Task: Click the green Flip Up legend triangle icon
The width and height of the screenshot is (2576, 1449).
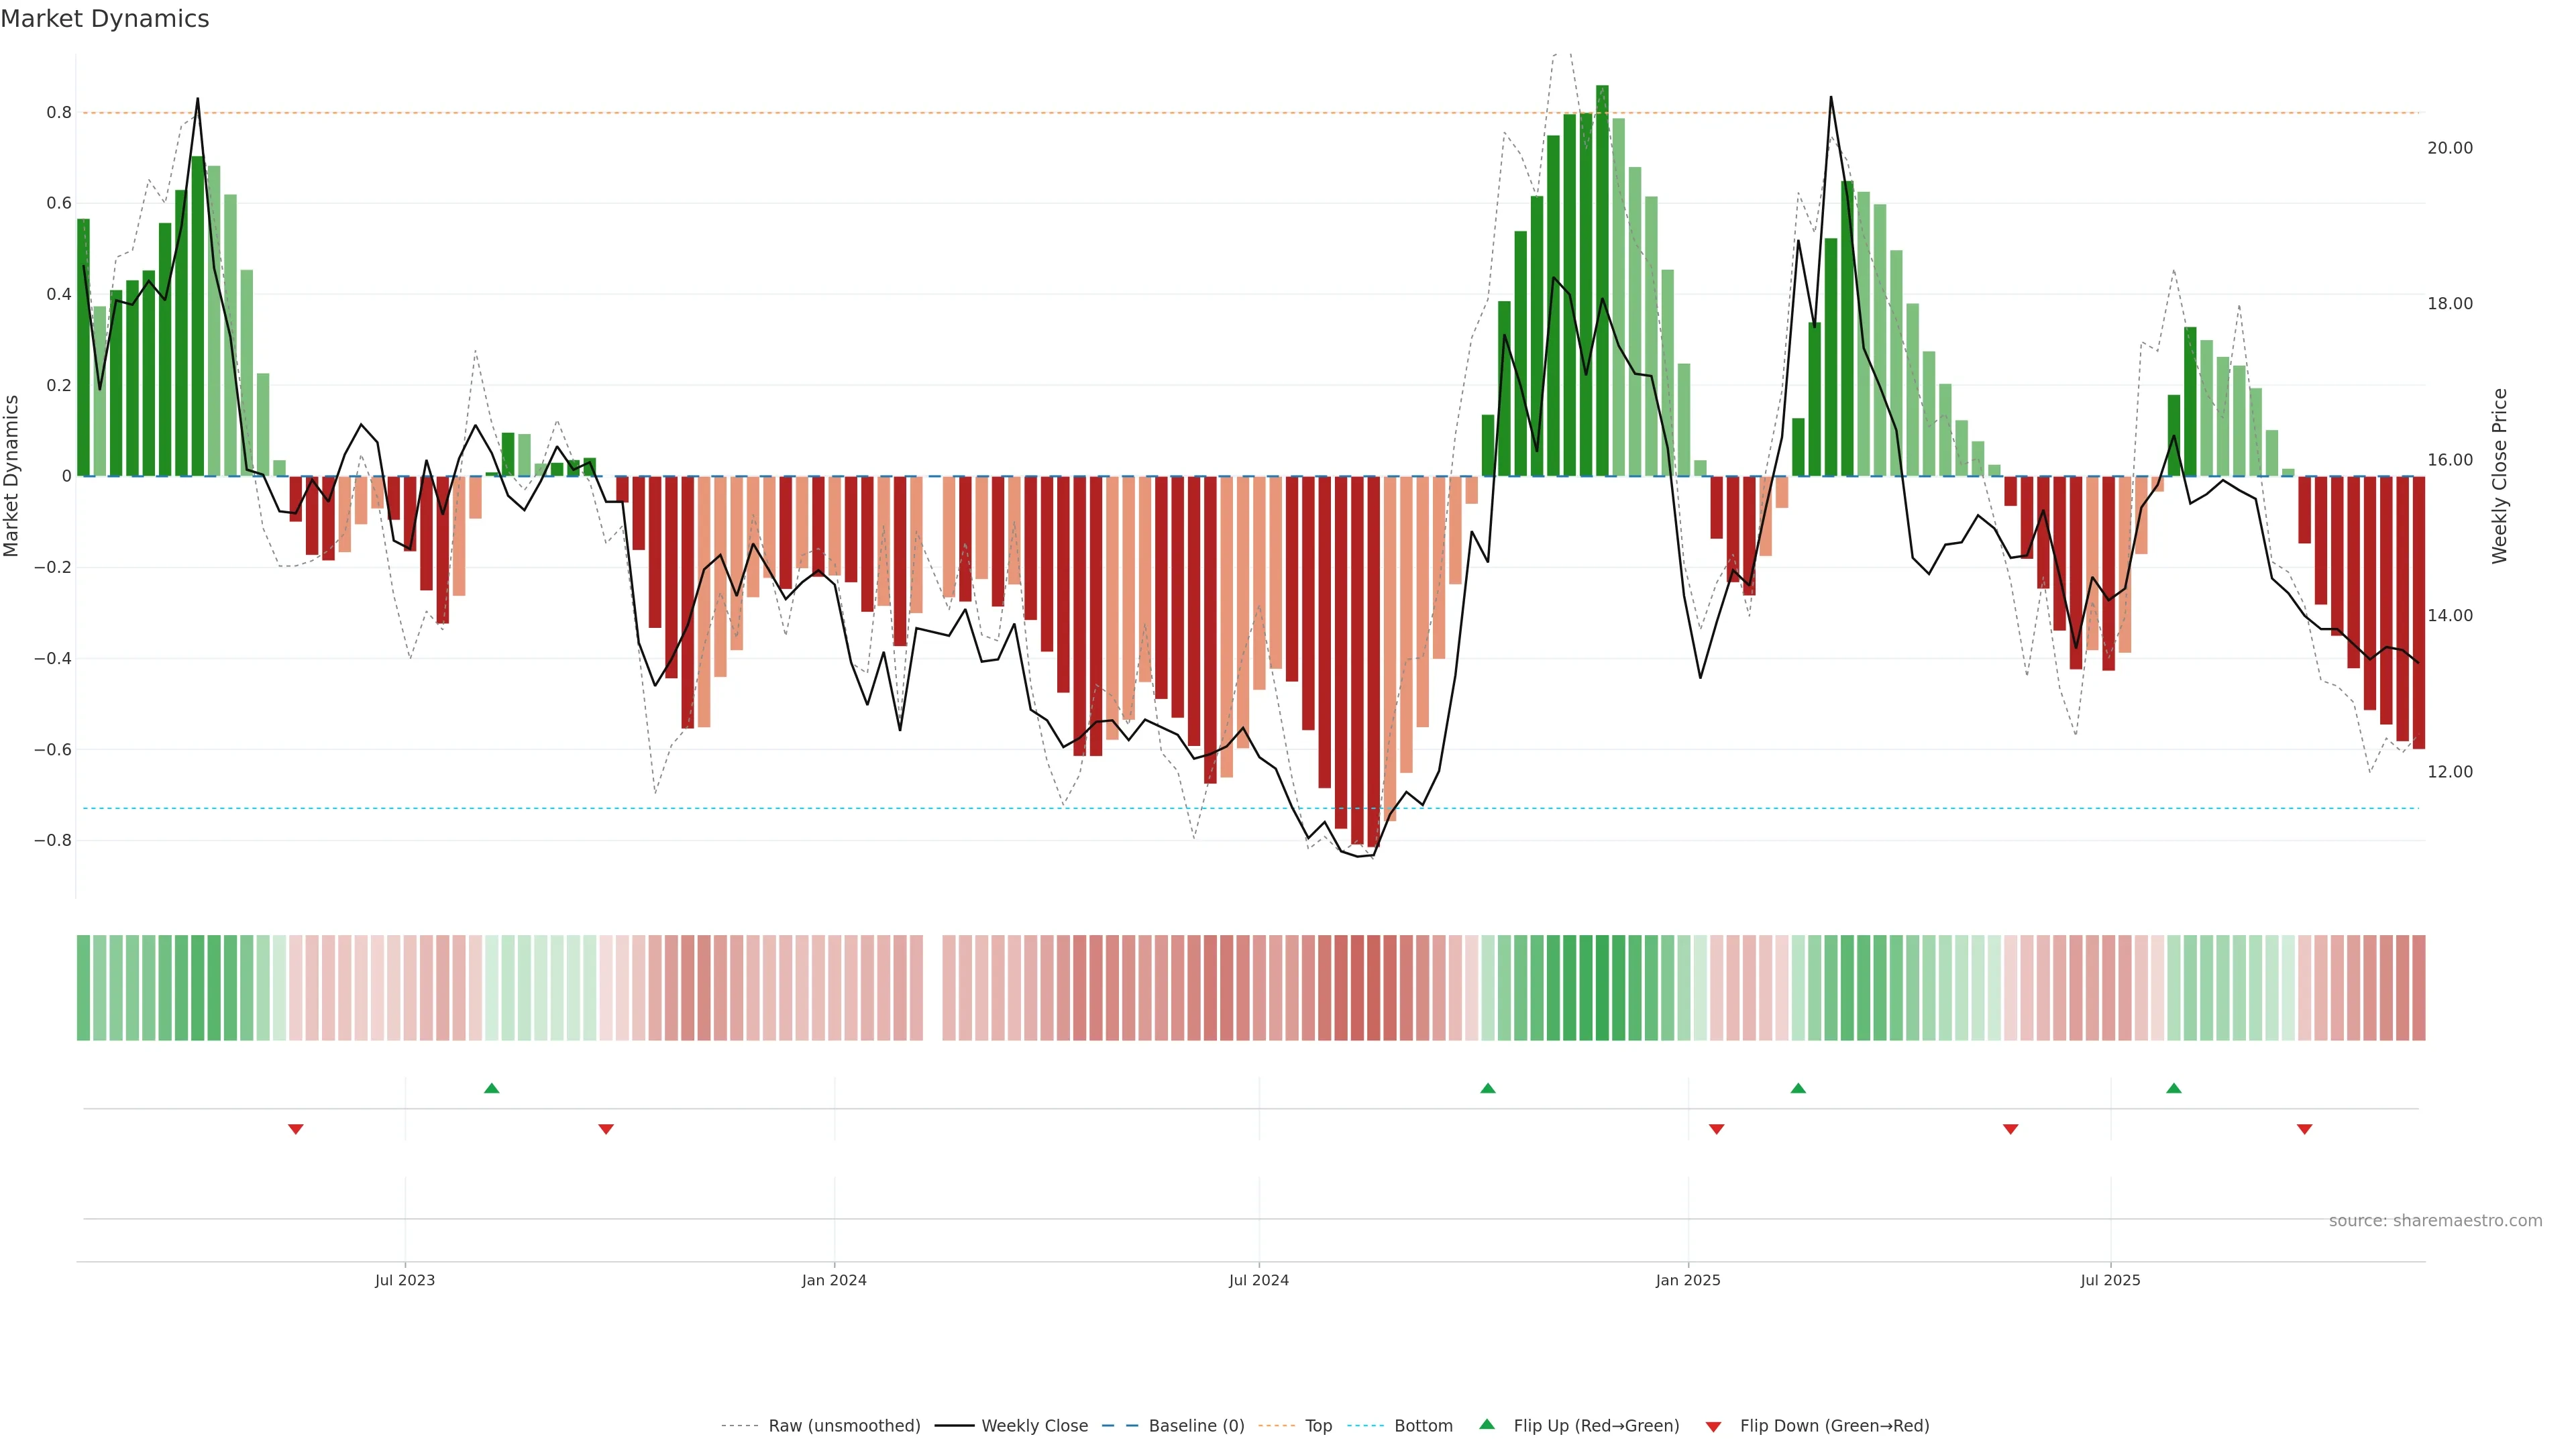Action: click(x=1487, y=1425)
